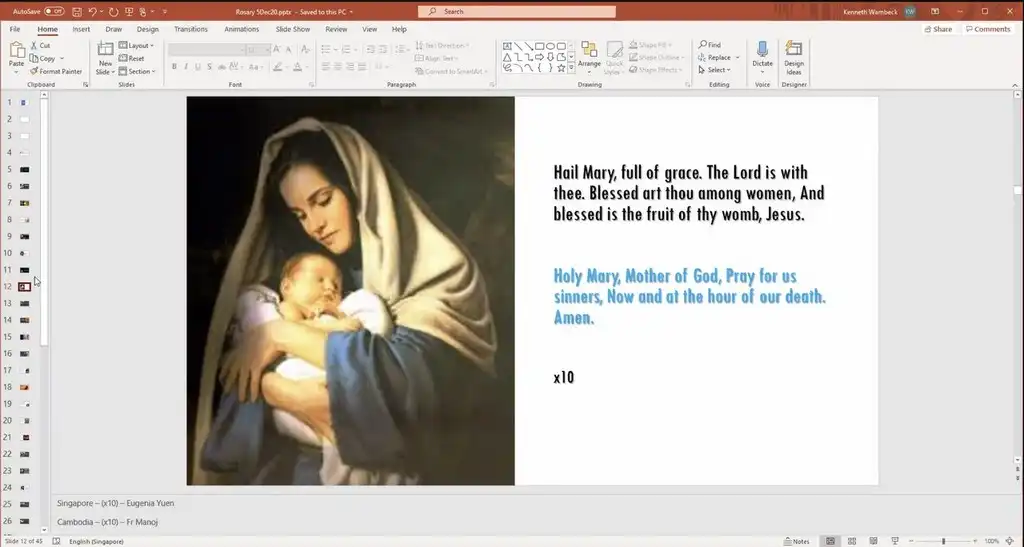This screenshot has height=547, width=1024.
Task: Select the right arrow shape in gallery
Action: (x=539, y=57)
